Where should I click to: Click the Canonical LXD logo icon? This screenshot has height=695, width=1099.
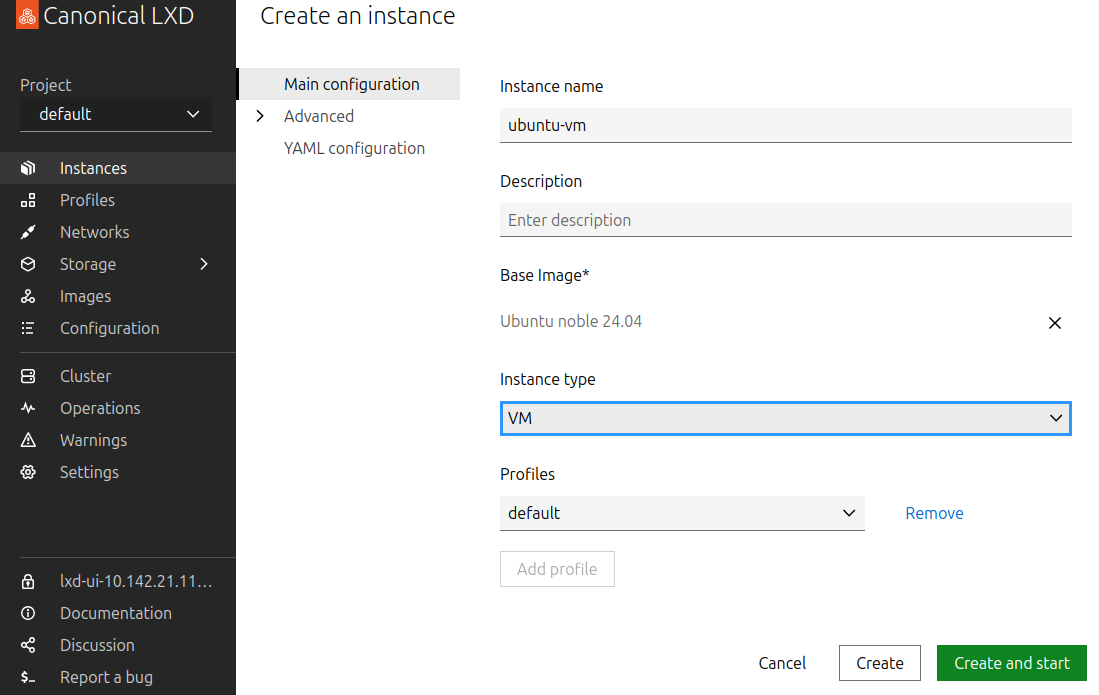28,15
